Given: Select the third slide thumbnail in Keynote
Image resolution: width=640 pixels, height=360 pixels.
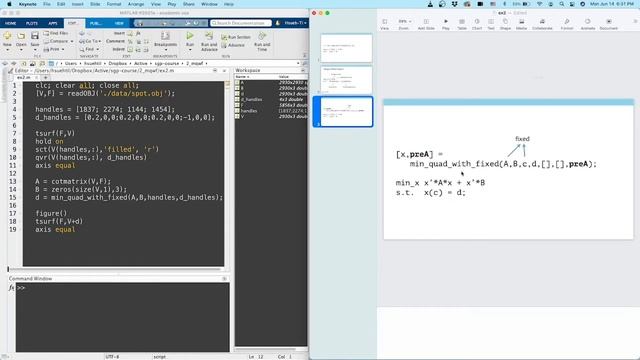Looking at the screenshot, I should (346, 112).
